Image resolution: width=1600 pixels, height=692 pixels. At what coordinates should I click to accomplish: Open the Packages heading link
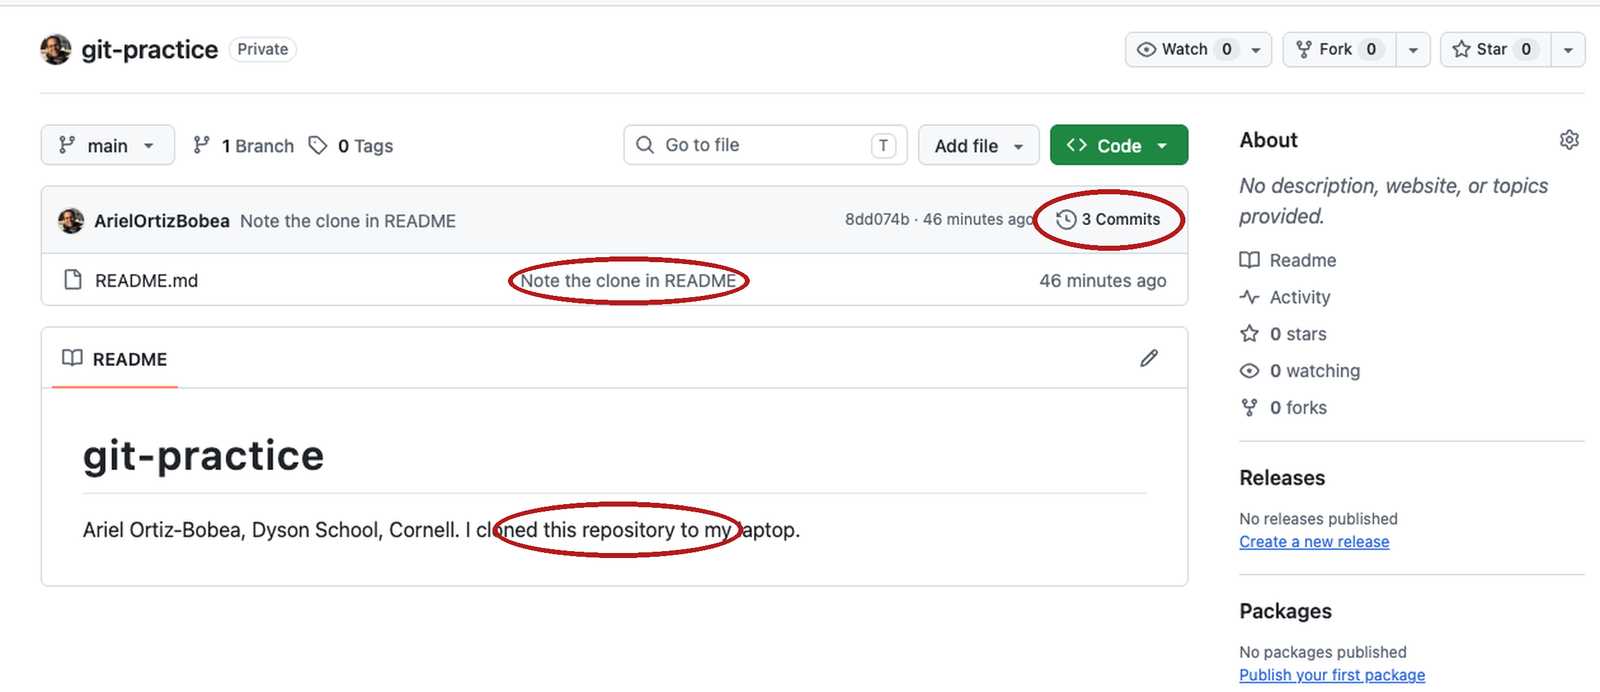click(1285, 611)
